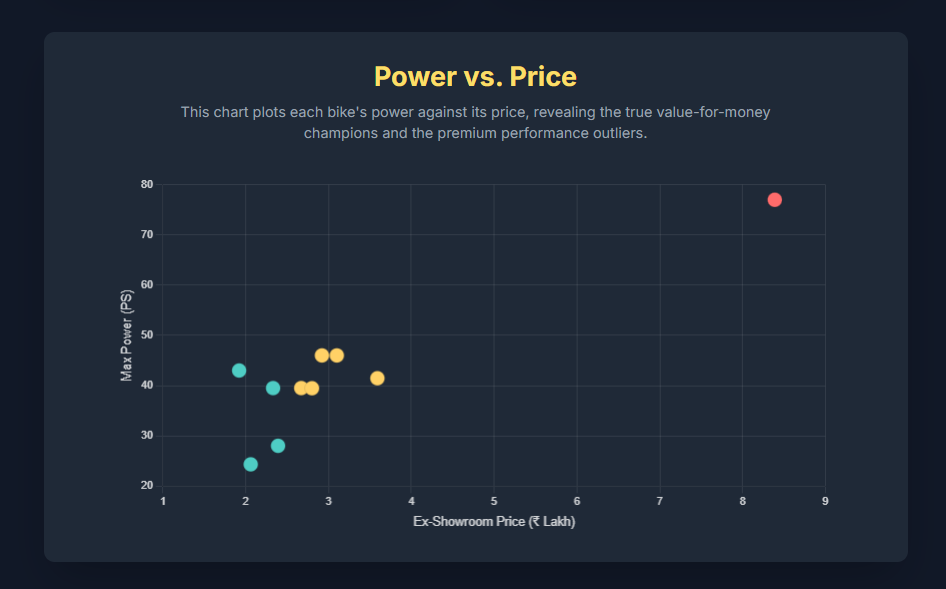Click the 5 tick label on the price axis
Image resolution: width=946 pixels, height=589 pixels.
pyautogui.click(x=494, y=500)
